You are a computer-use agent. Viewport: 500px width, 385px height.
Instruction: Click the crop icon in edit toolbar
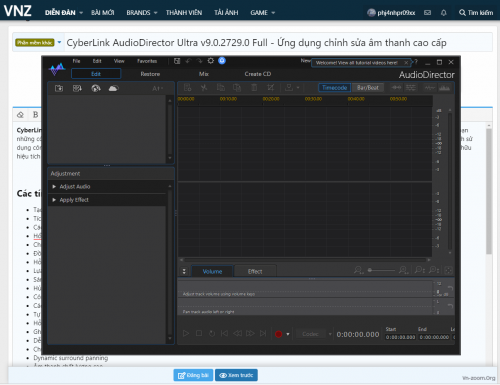pyautogui.click(x=271, y=88)
